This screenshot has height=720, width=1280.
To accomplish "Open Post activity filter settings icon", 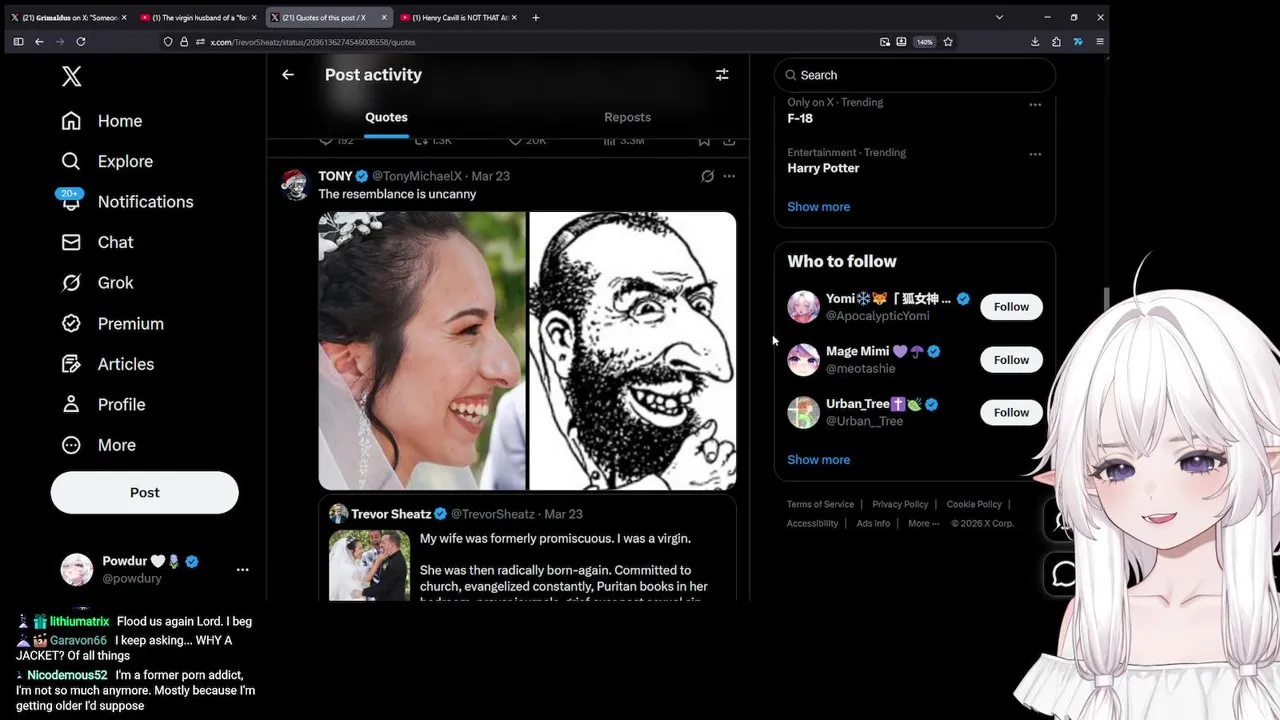I will coord(722,75).
